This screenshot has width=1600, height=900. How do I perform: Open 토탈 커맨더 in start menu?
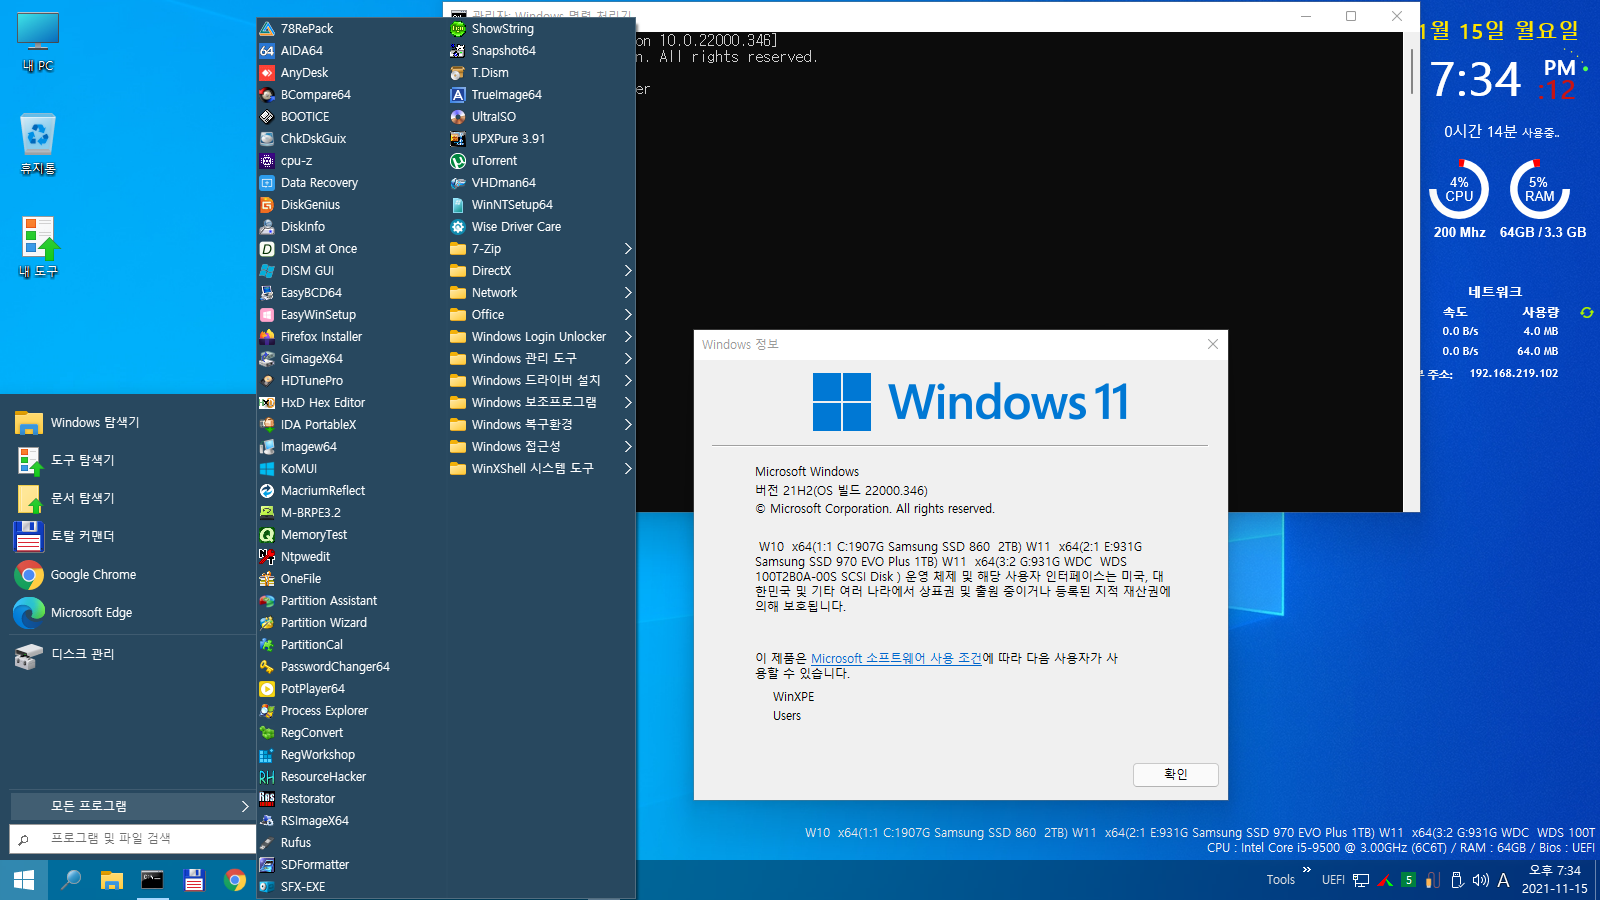tap(82, 536)
